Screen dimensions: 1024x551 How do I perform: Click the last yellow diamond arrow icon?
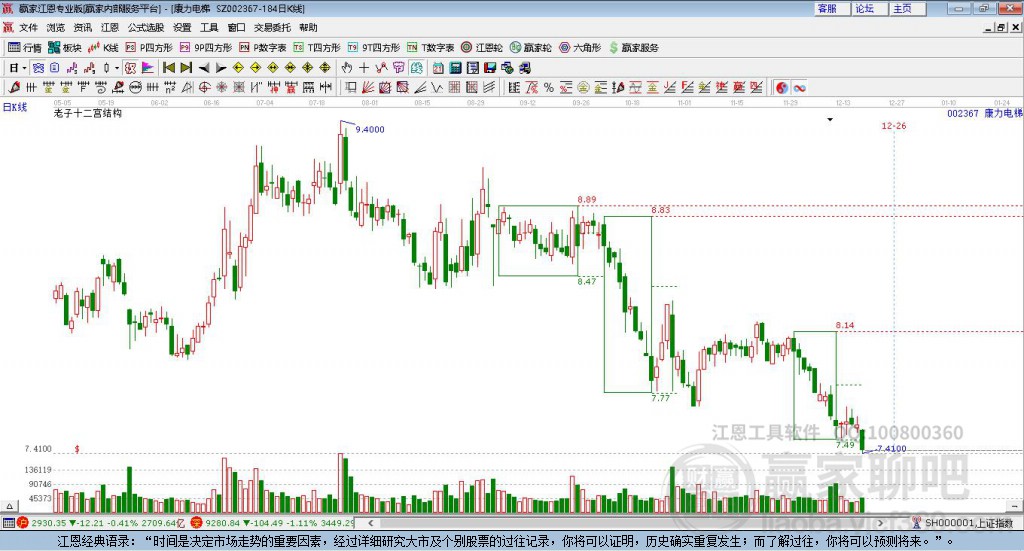pyautogui.click(x=325, y=68)
